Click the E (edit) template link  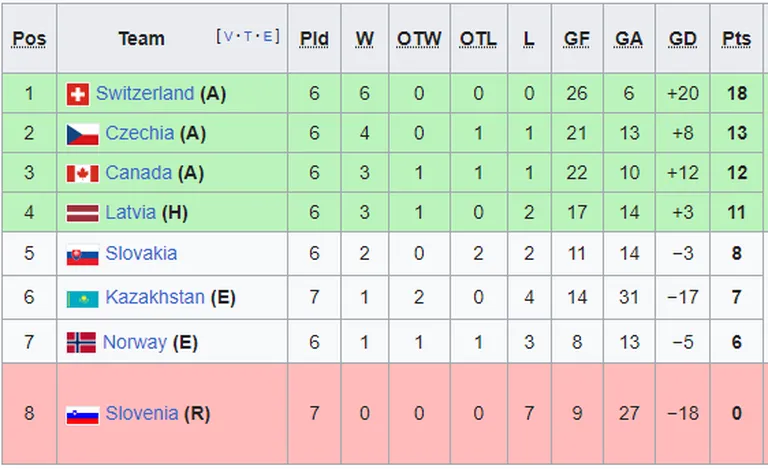(268, 37)
